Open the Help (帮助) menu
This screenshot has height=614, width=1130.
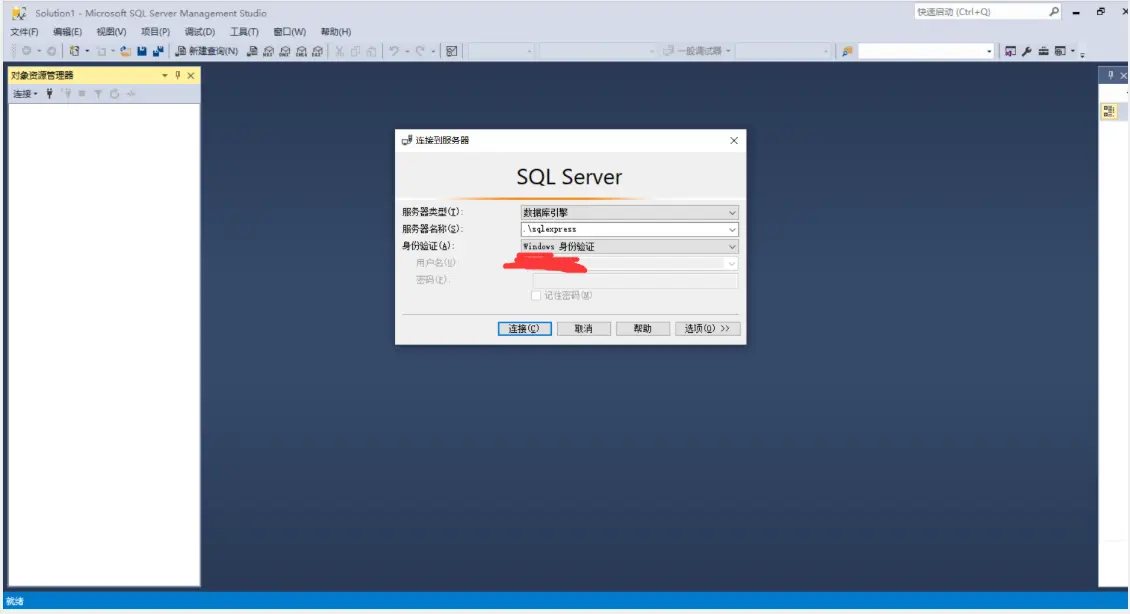[x=336, y=32]
